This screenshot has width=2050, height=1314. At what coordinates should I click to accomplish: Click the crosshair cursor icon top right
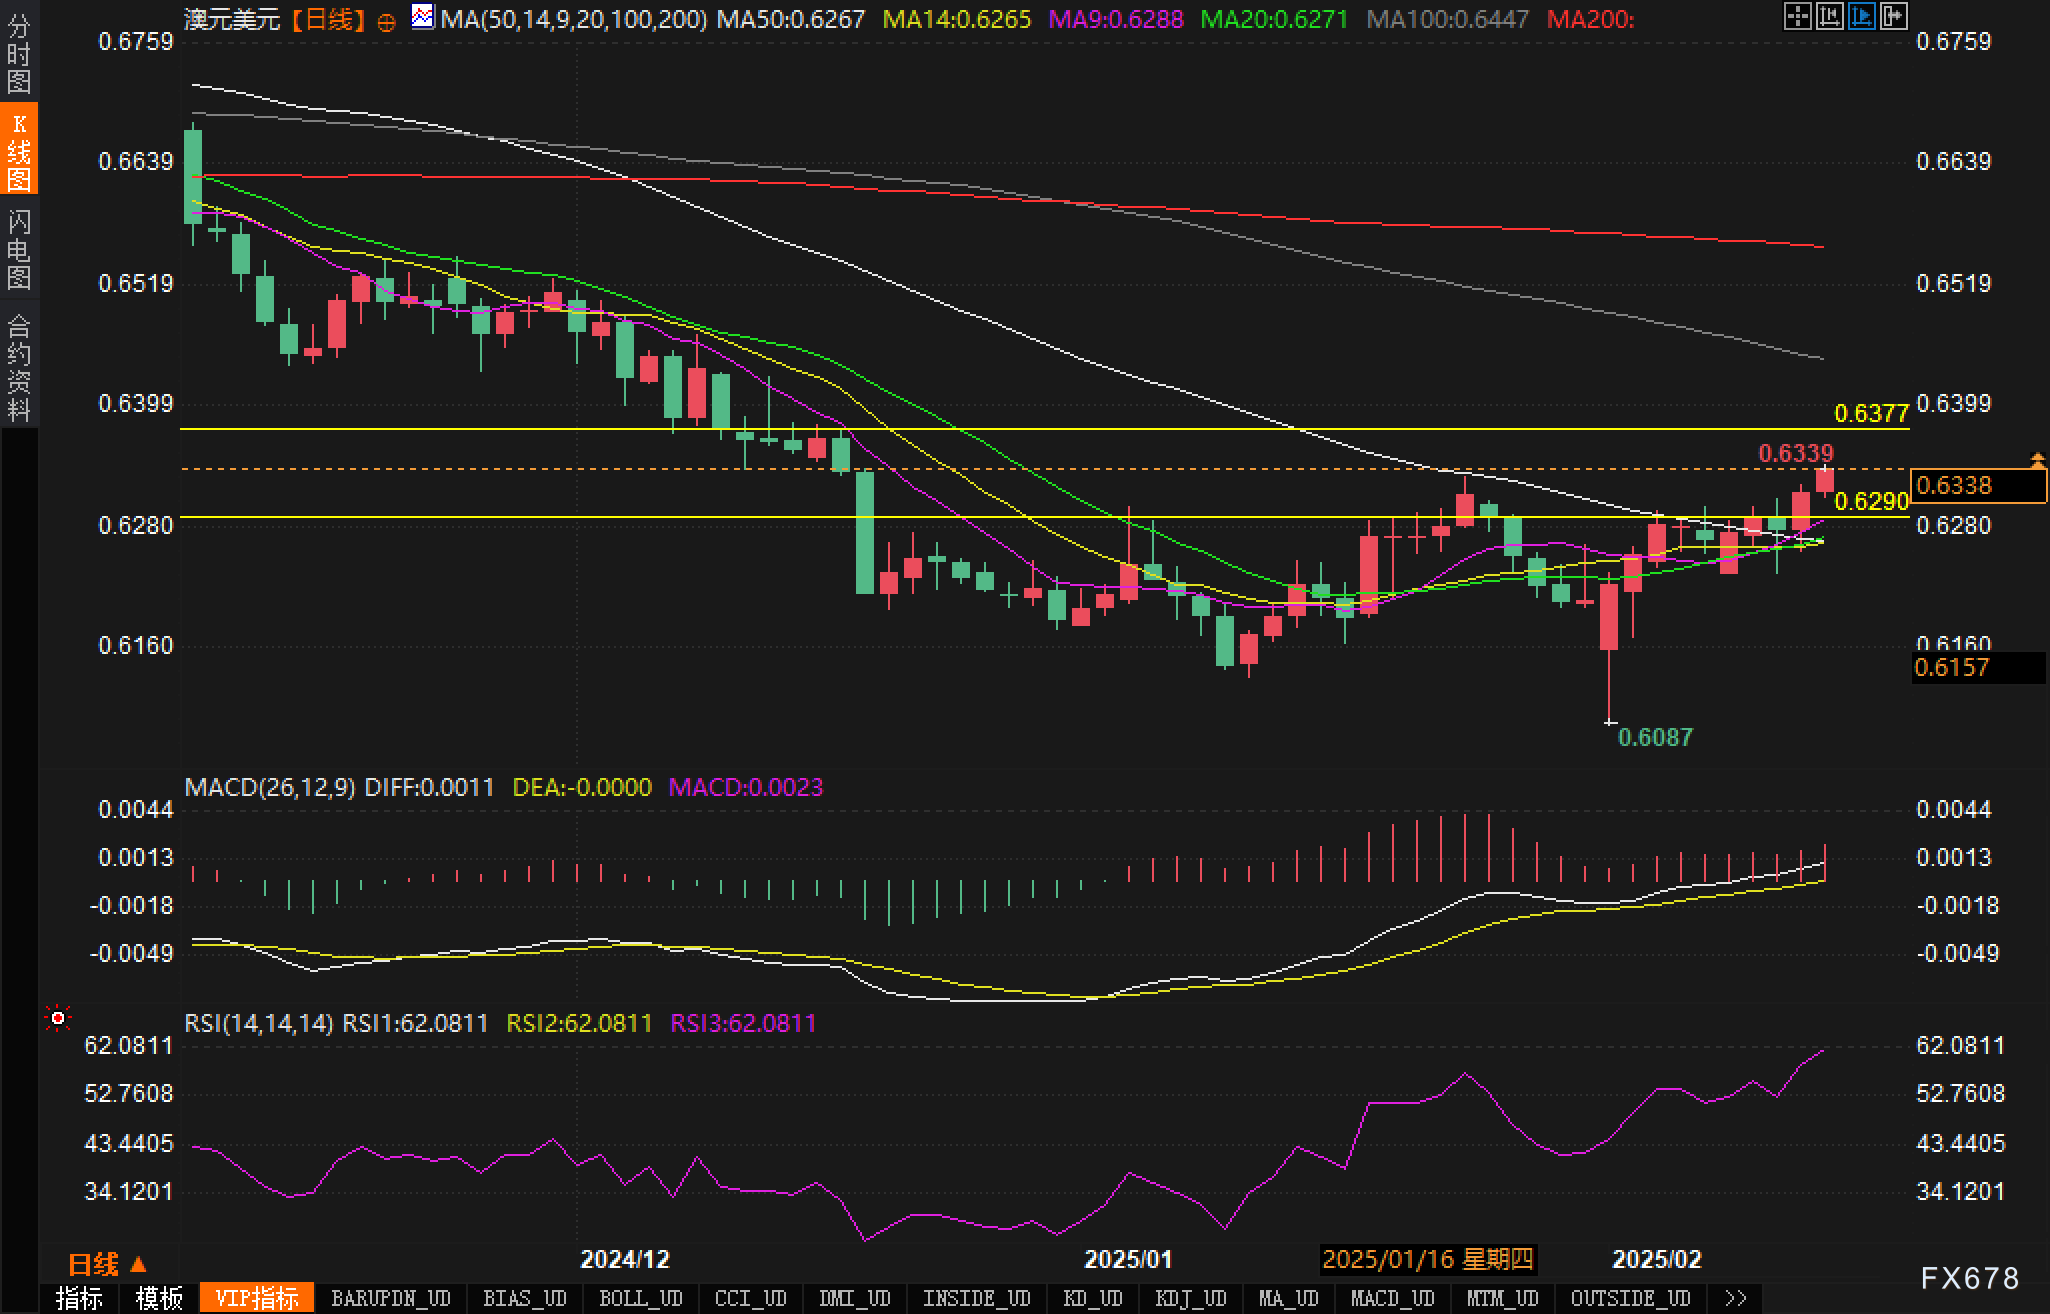point(1797,16)
